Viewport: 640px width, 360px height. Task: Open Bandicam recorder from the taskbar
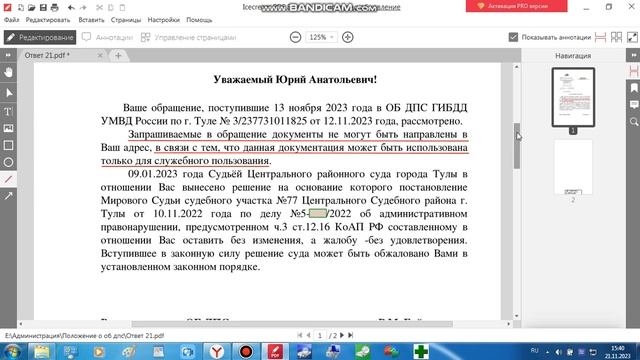pos(246,351)
